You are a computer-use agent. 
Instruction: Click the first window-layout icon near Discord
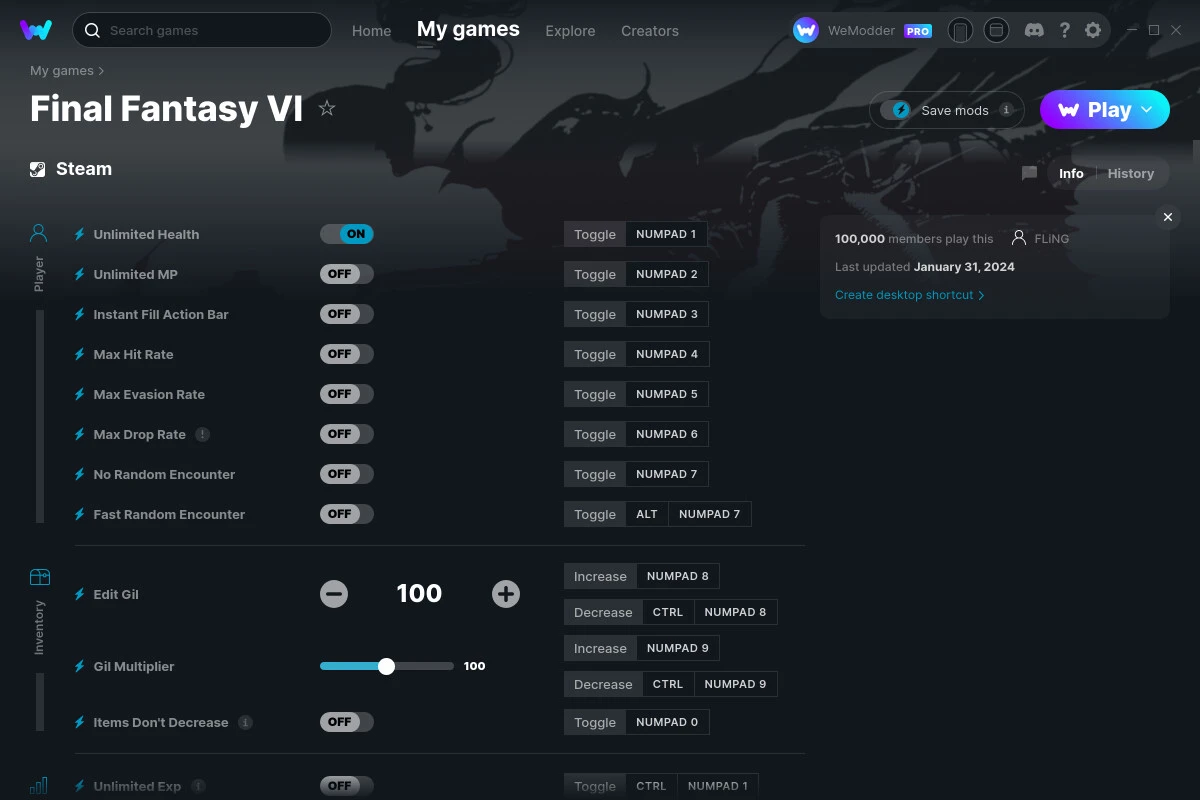[960, 30]
